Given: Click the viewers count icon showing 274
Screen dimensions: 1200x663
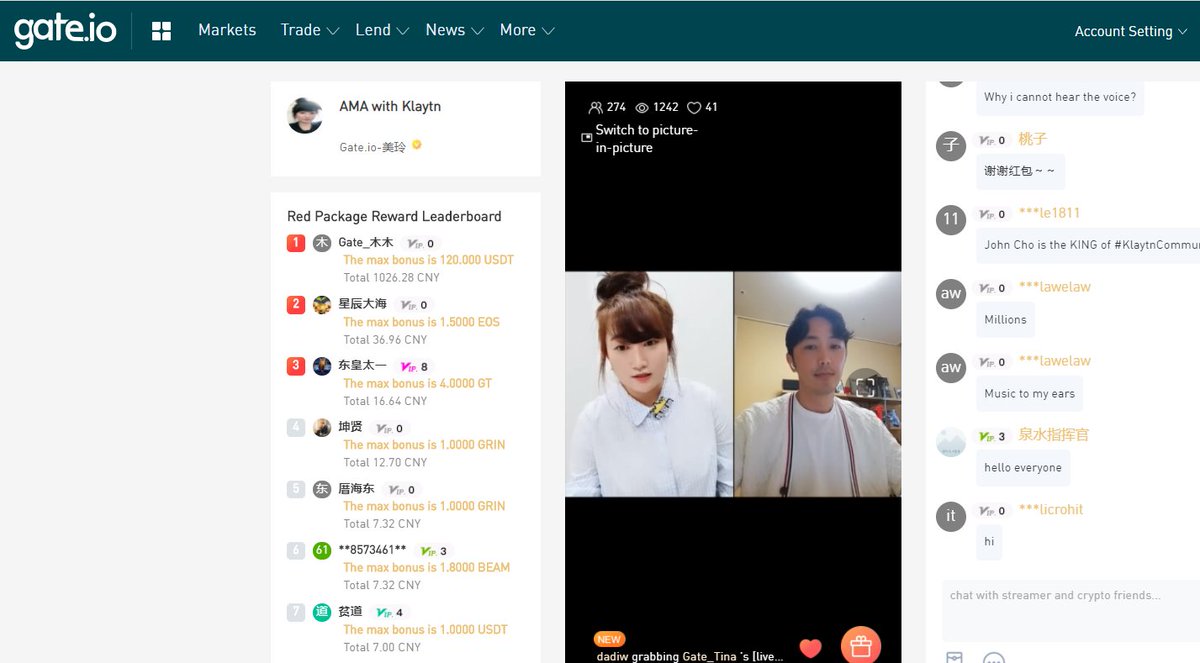Looking at the screenshot, I should pos(596,107).
